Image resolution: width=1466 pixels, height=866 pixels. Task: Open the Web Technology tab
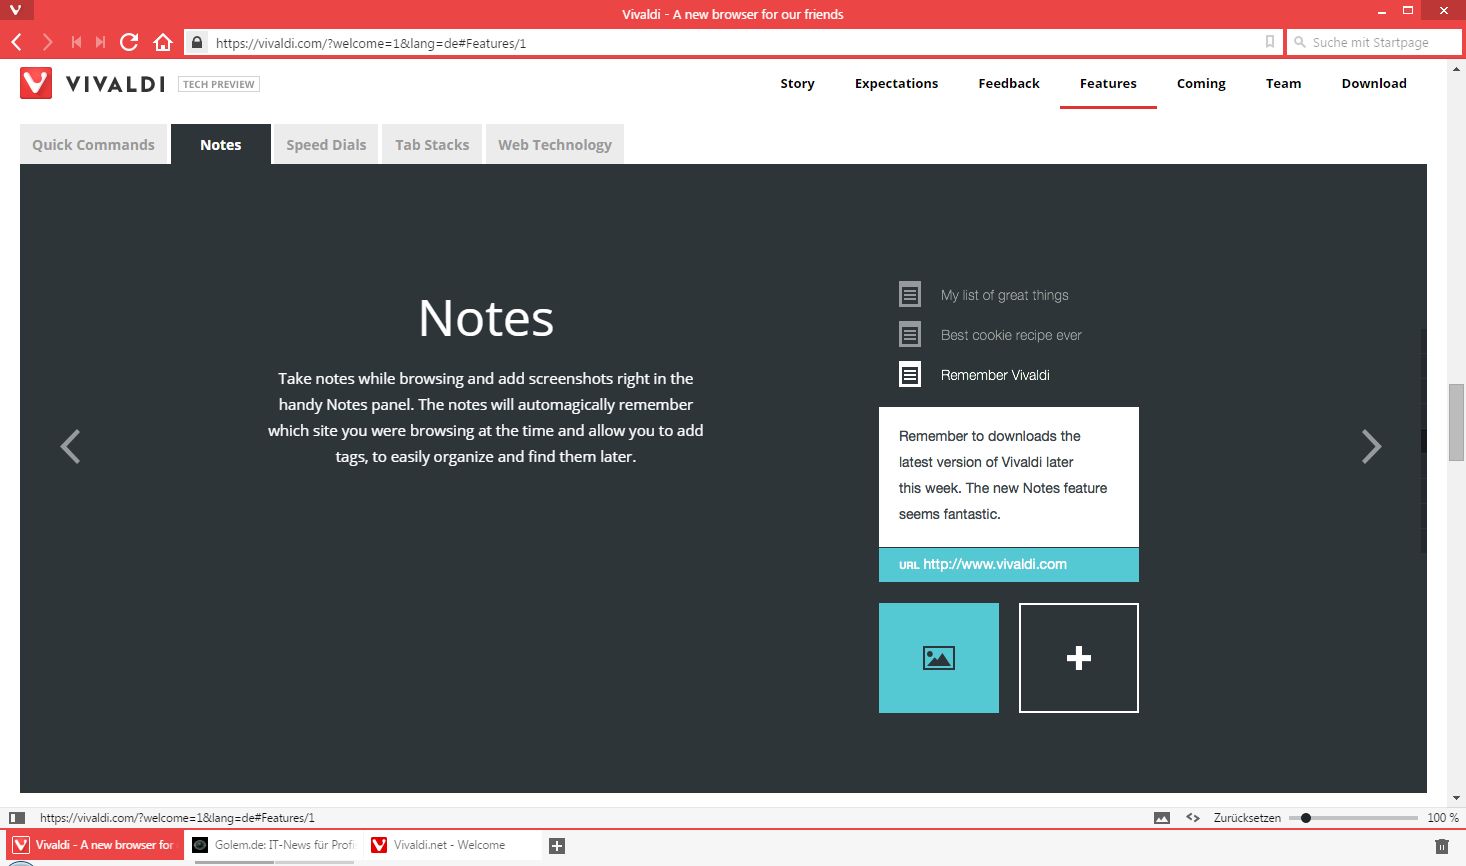555,144
